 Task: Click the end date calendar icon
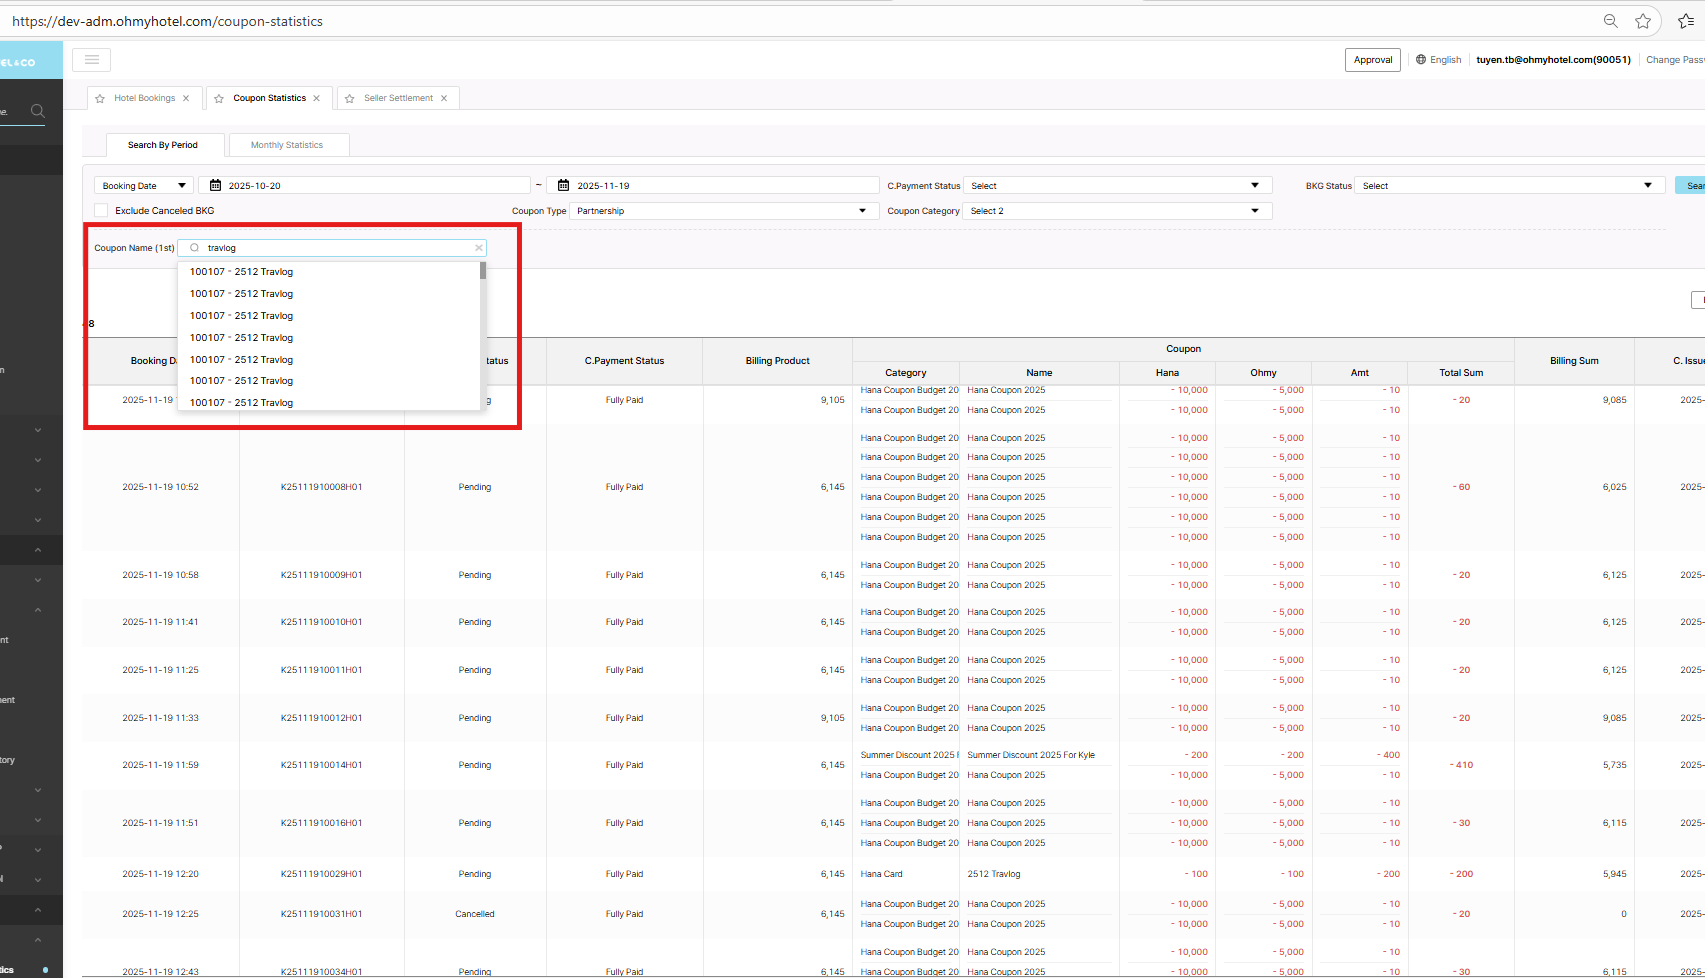(x=563, y=185)
